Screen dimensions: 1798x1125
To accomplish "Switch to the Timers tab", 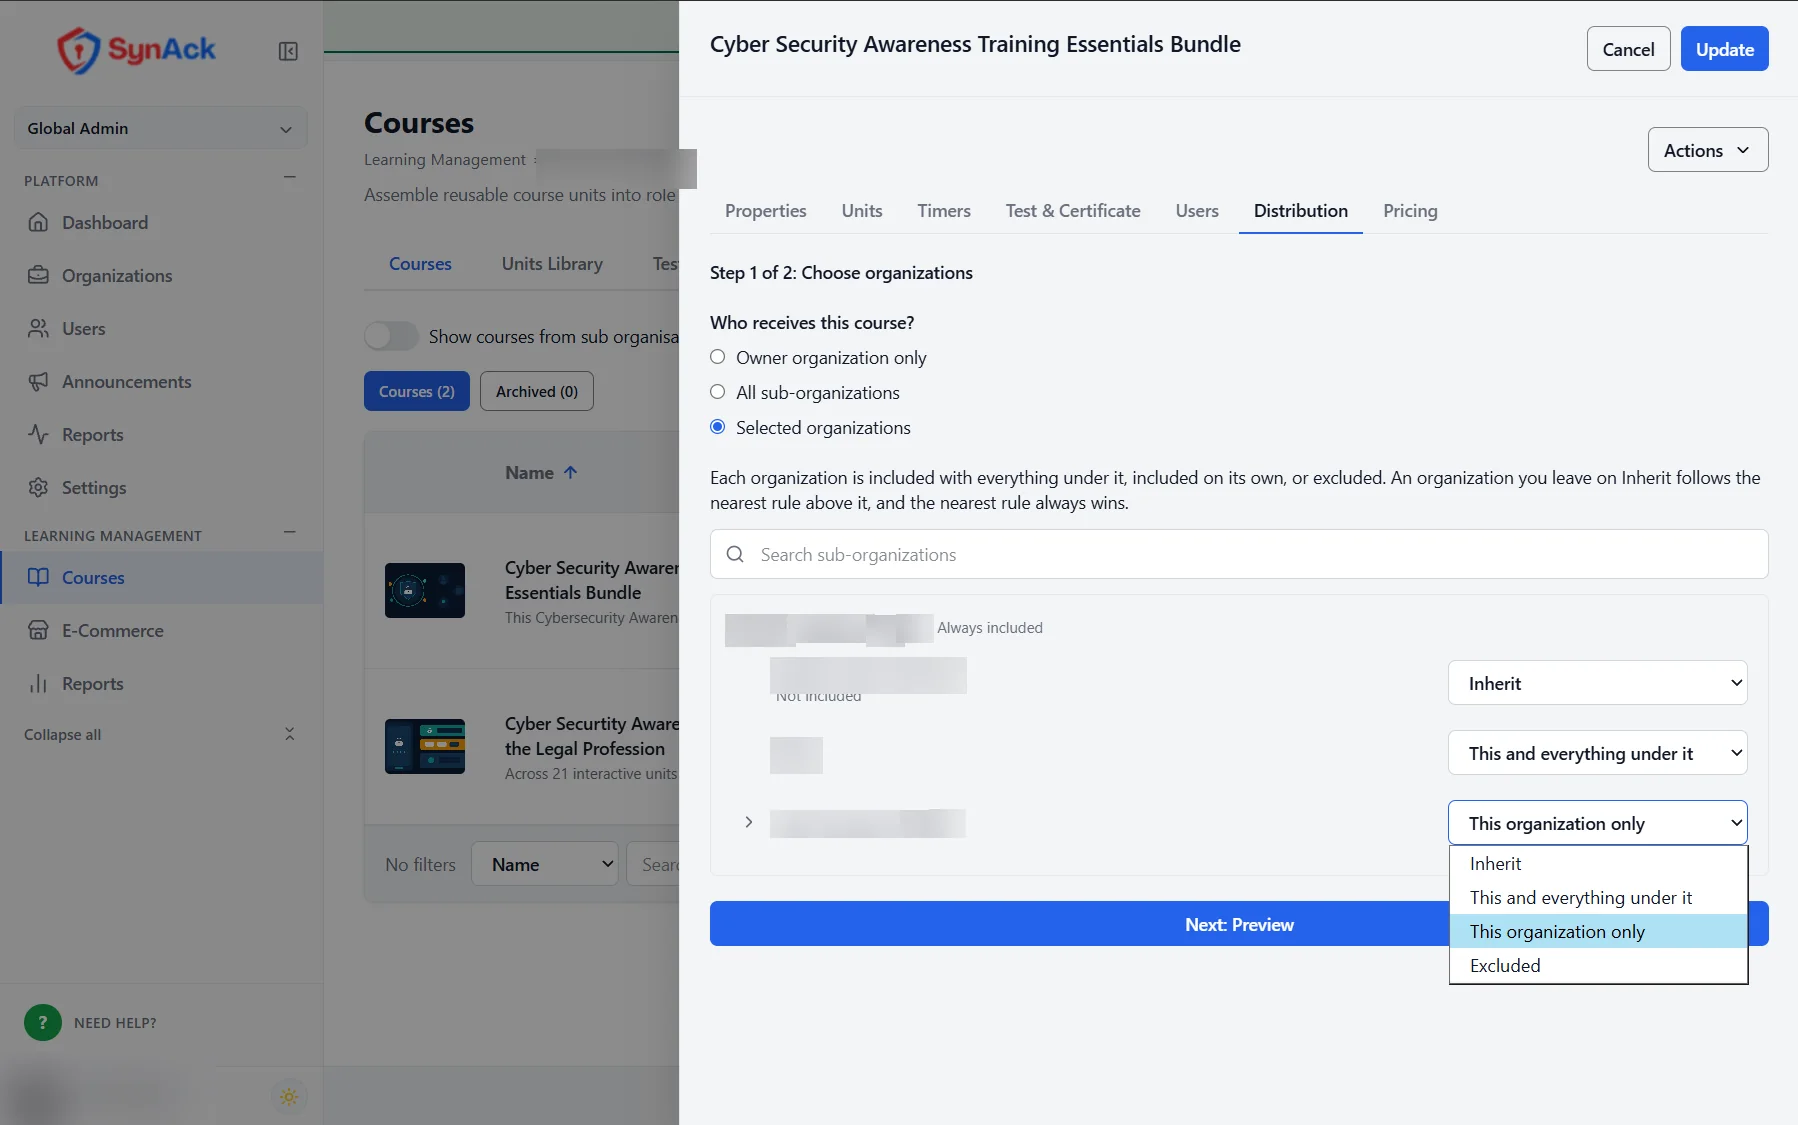I will click(x=944, y=211).
